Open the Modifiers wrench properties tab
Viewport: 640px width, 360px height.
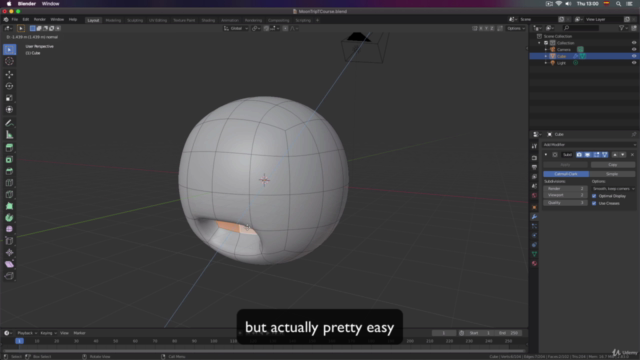[534, 217]
